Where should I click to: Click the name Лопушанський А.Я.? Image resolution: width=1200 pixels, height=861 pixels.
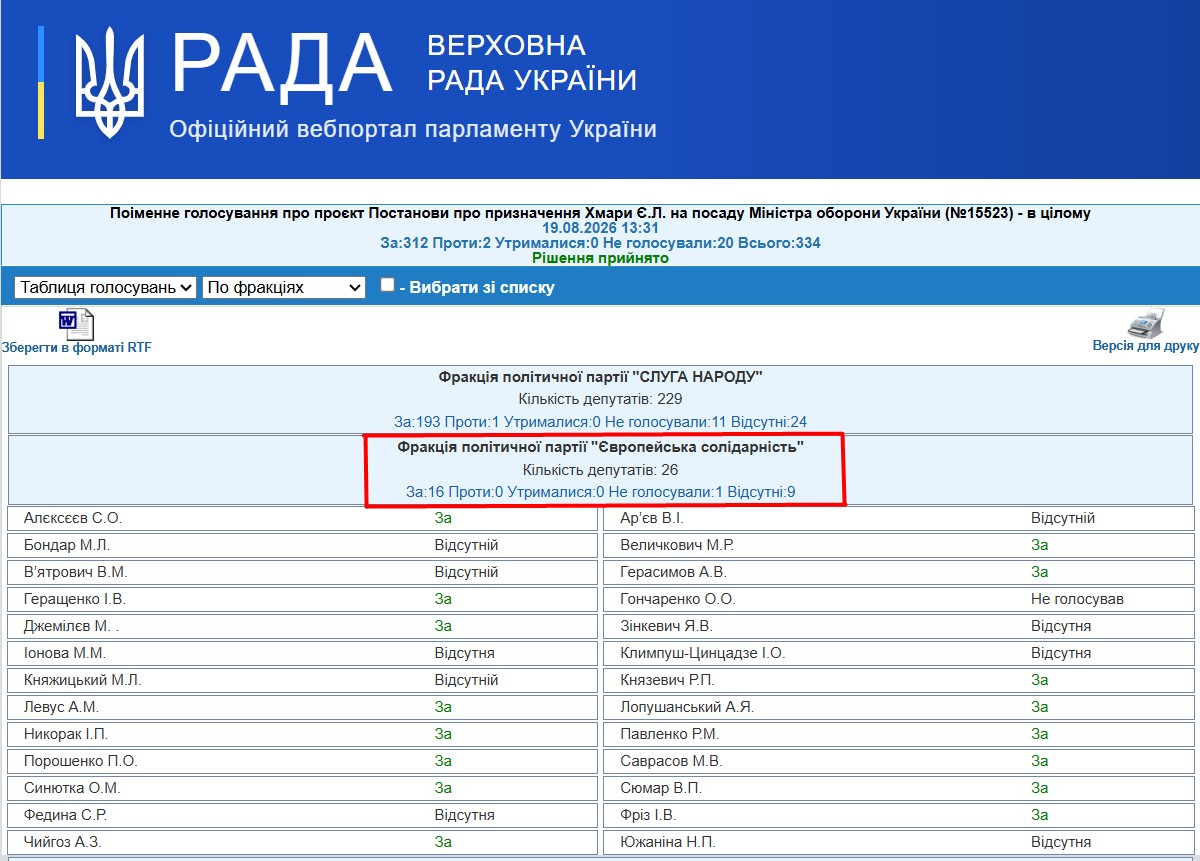(x=687, y=707)
